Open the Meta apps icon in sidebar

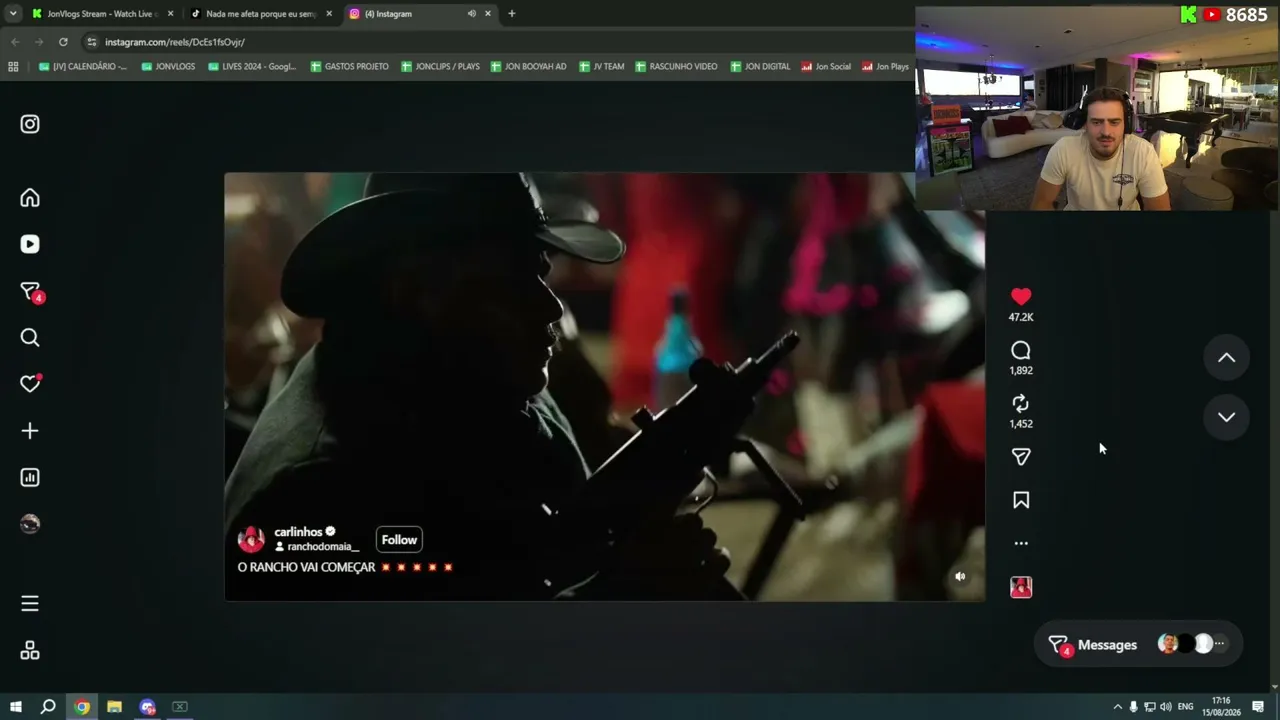point(30,651)
